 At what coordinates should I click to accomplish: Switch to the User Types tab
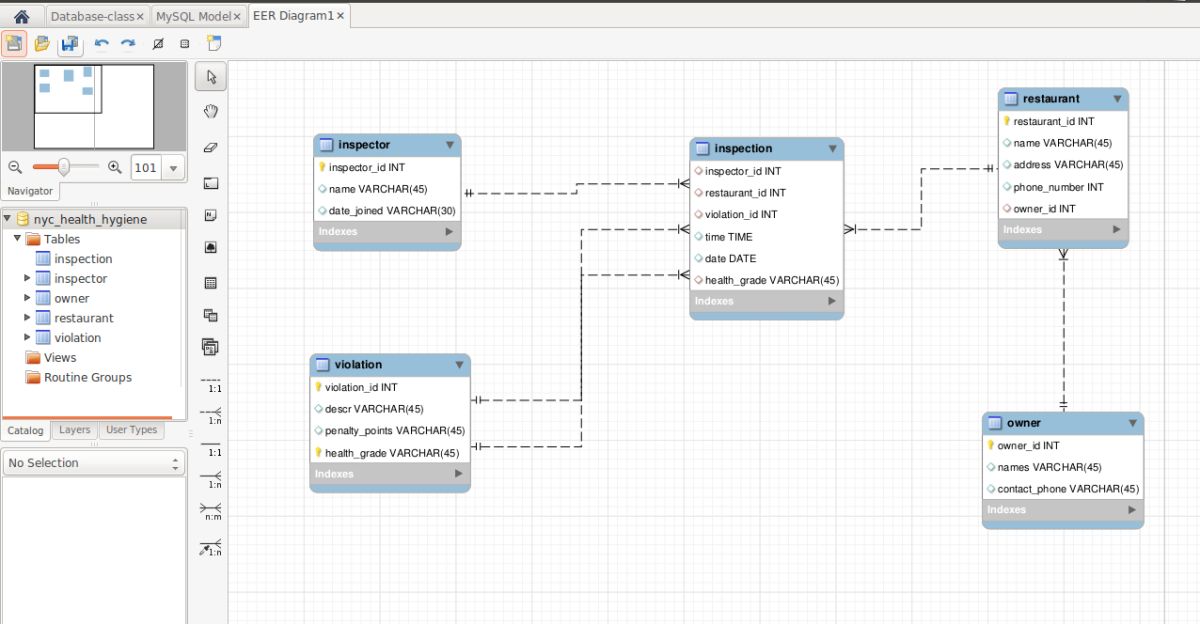coord(131,430)
